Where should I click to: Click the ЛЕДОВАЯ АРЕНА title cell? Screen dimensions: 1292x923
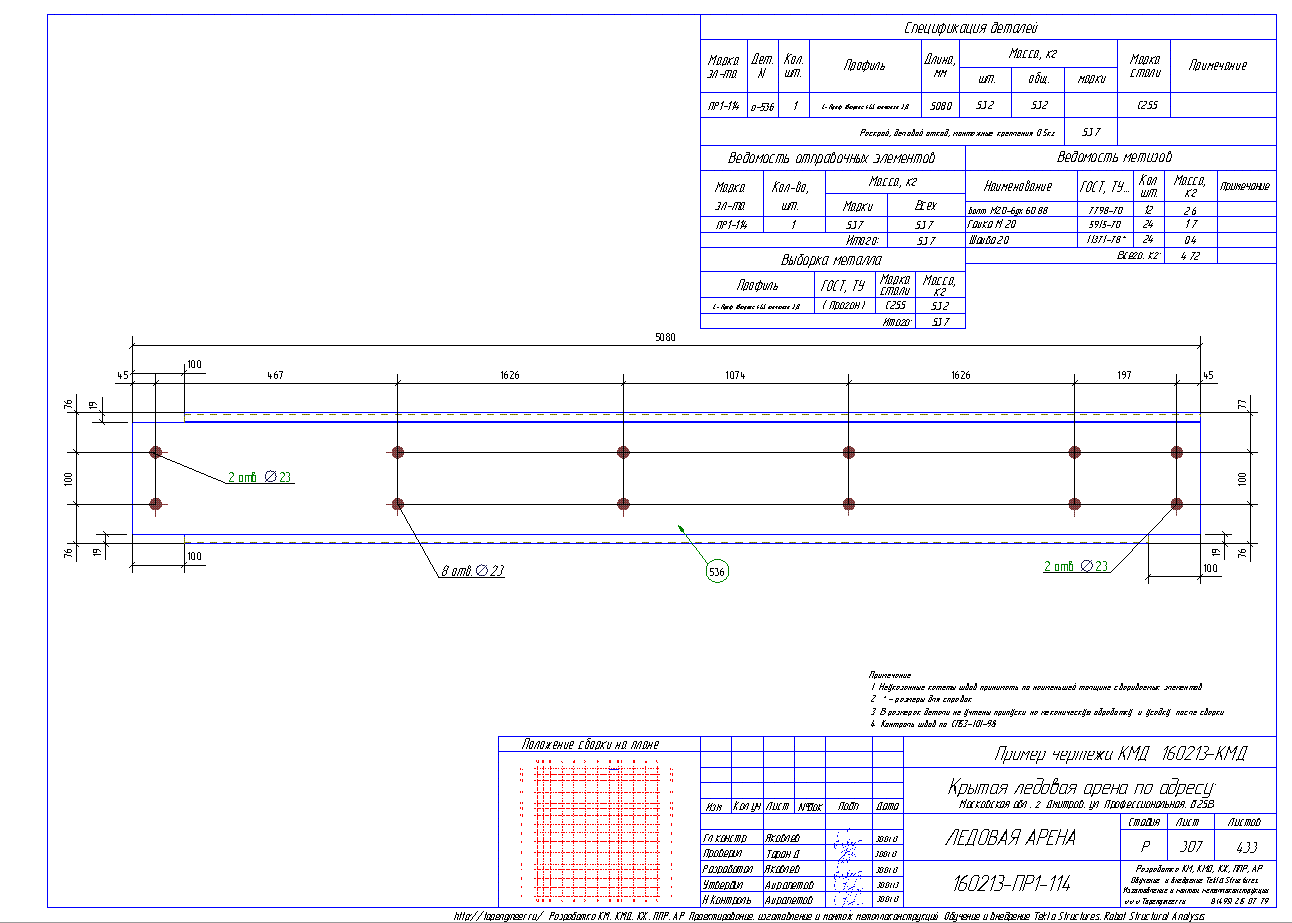tap(1010, 838)
